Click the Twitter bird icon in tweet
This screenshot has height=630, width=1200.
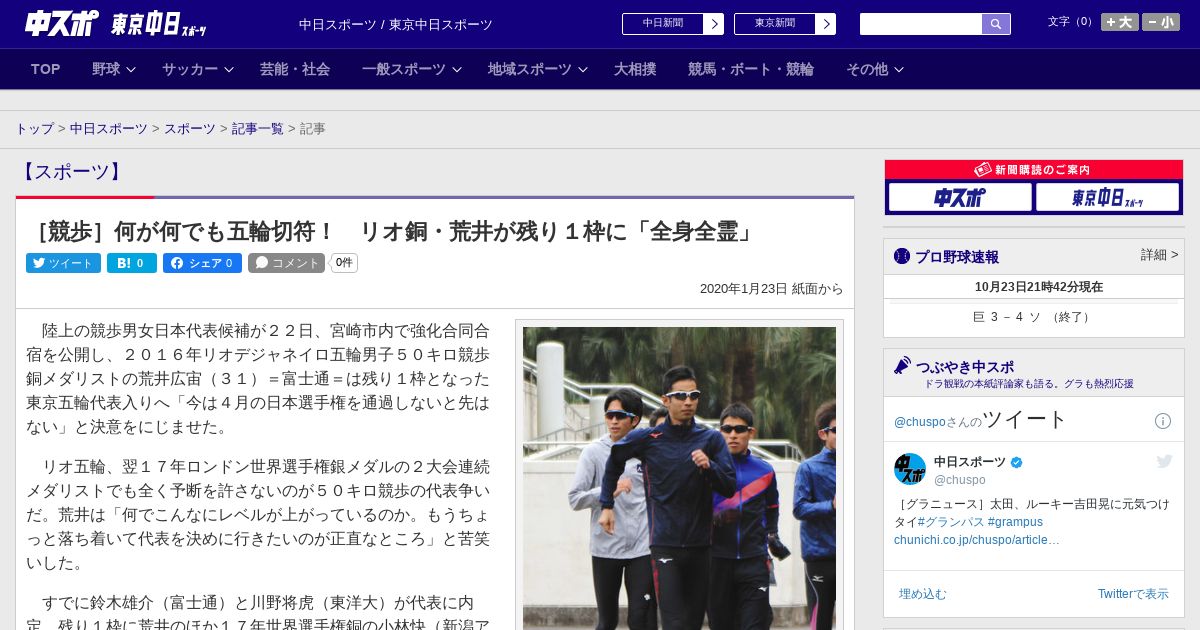[x=1164, y=461]
